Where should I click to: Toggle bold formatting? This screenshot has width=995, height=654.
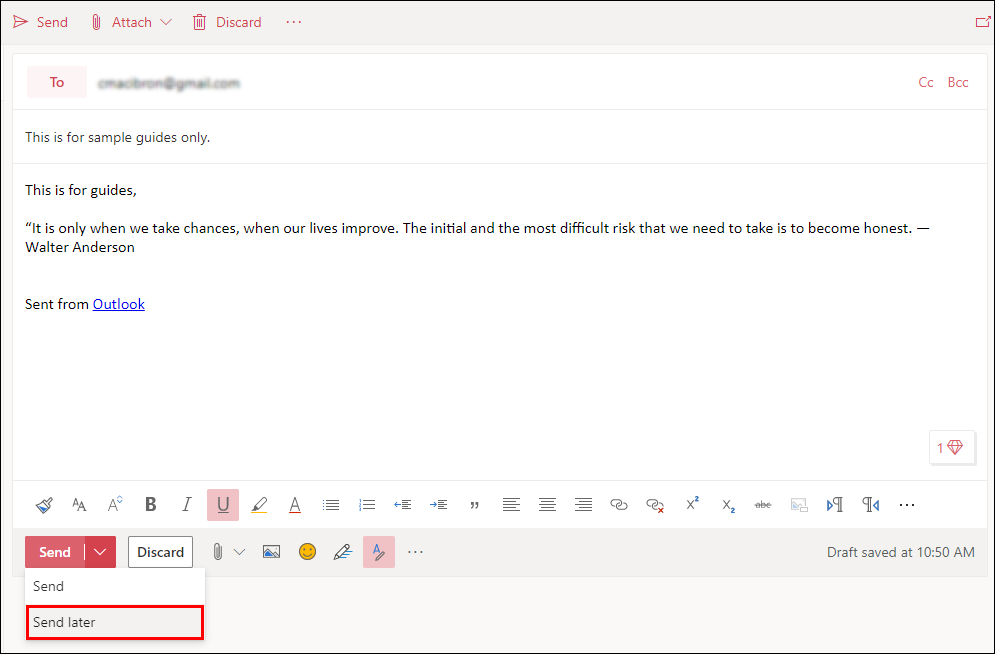[150, 505]
